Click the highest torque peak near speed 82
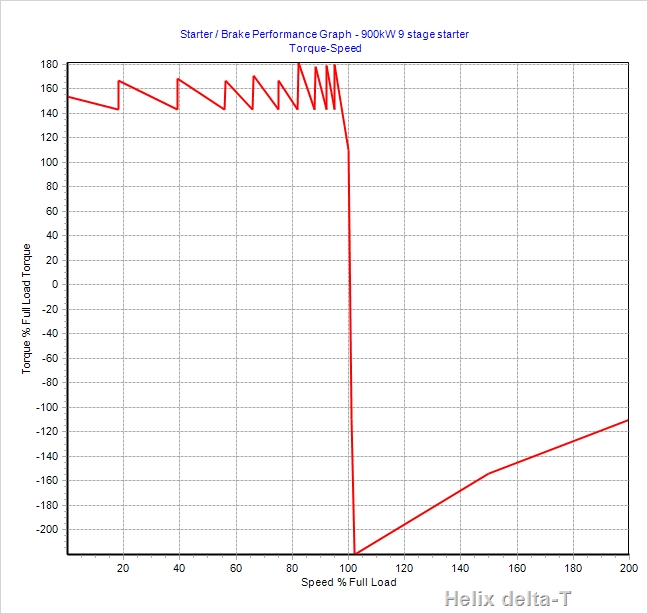 298,63
